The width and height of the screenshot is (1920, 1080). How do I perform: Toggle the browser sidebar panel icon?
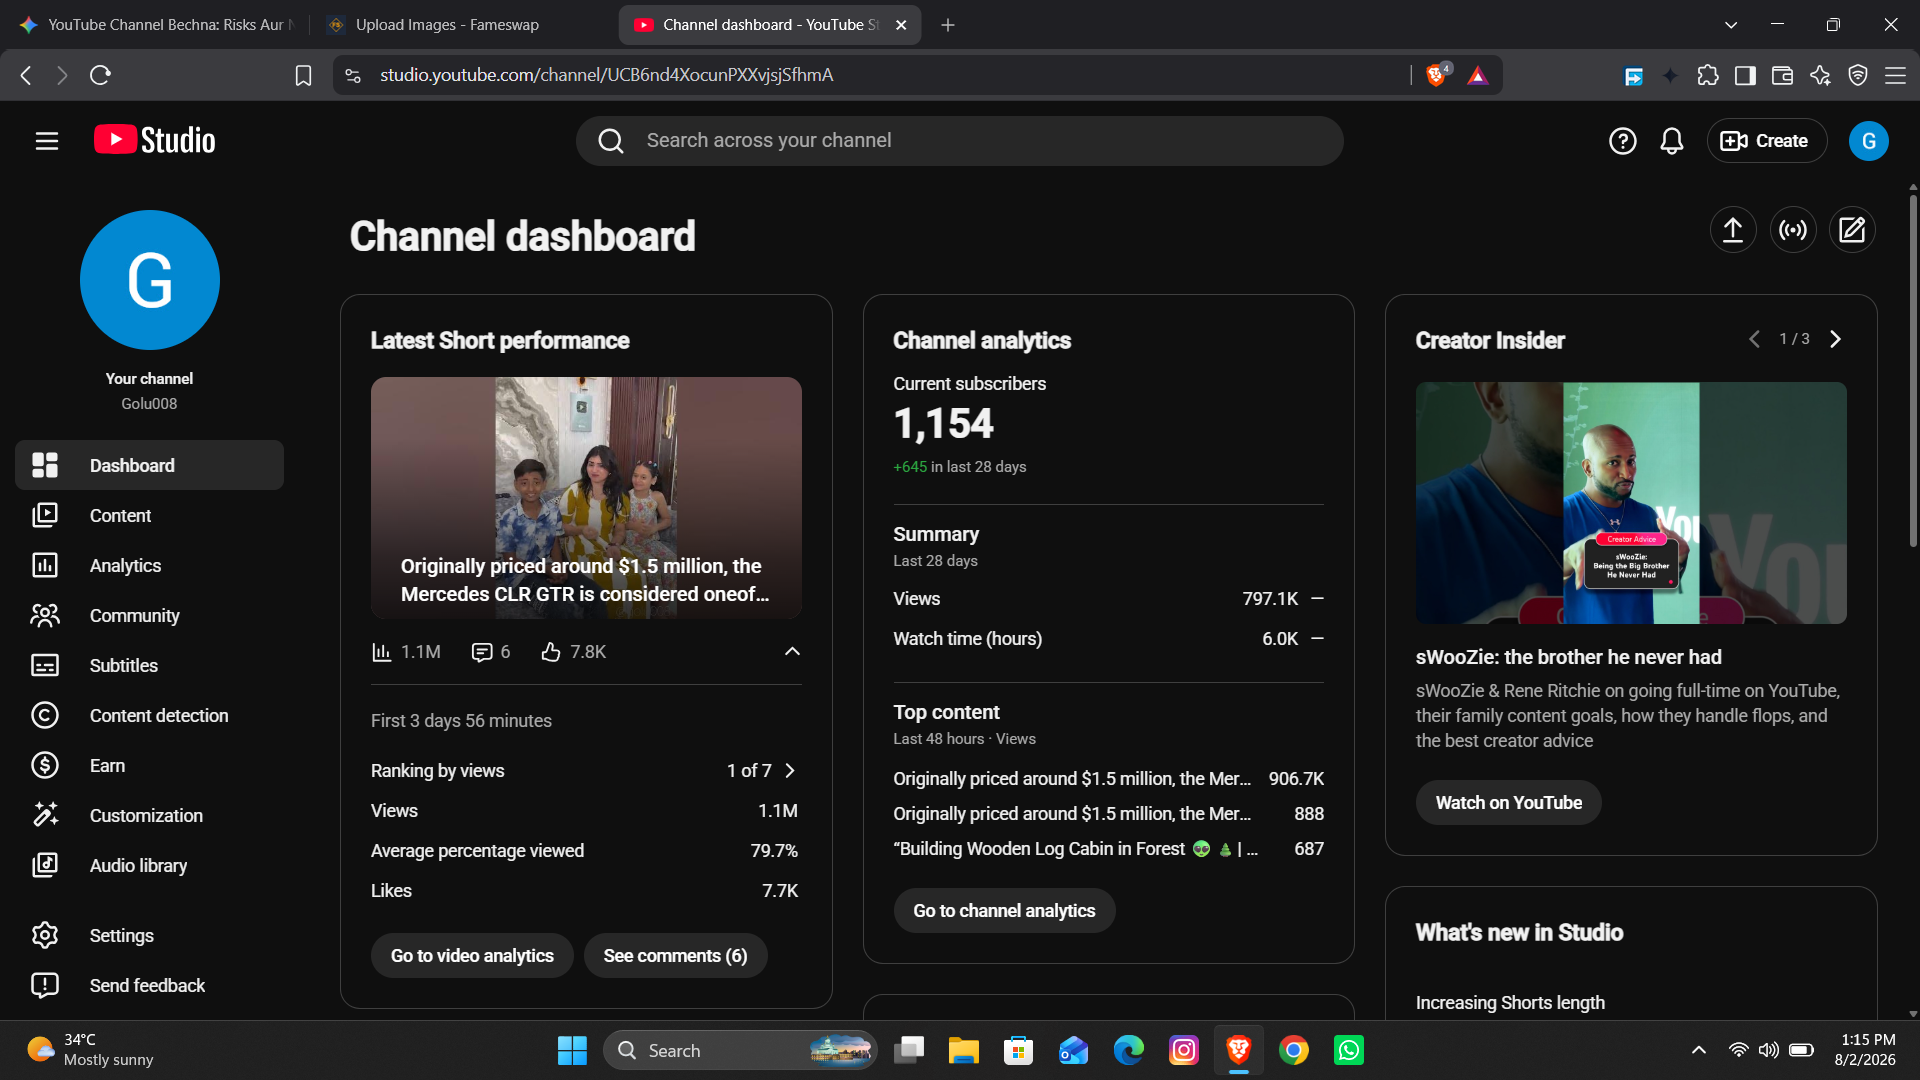(x=1745, y=75)
